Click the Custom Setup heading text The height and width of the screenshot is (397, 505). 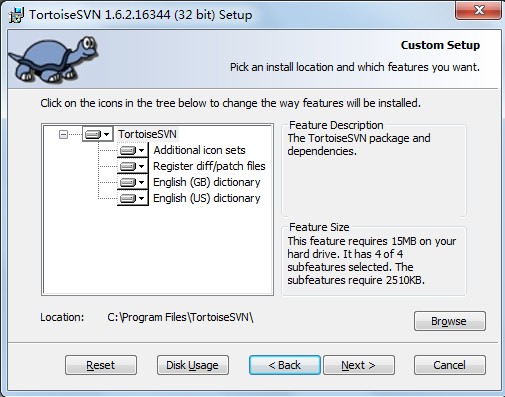pyautogui.click(x=440, y=45)
